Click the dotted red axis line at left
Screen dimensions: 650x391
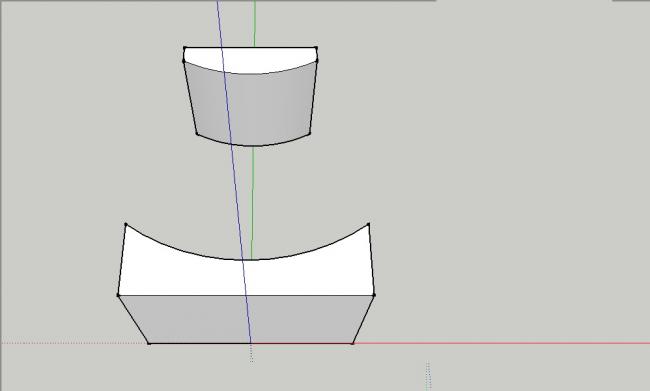pyautogui.click(x=75, y=343)
